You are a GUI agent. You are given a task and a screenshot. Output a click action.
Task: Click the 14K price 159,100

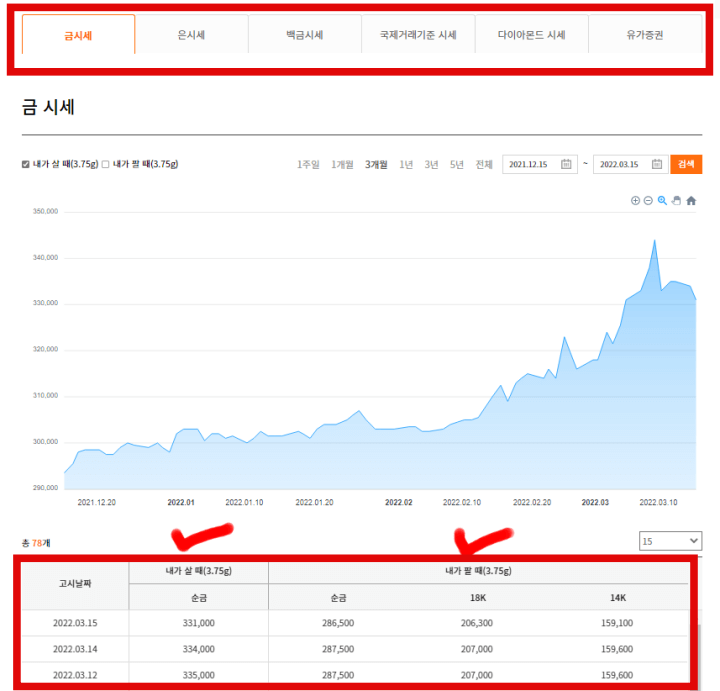pos(617,623)
